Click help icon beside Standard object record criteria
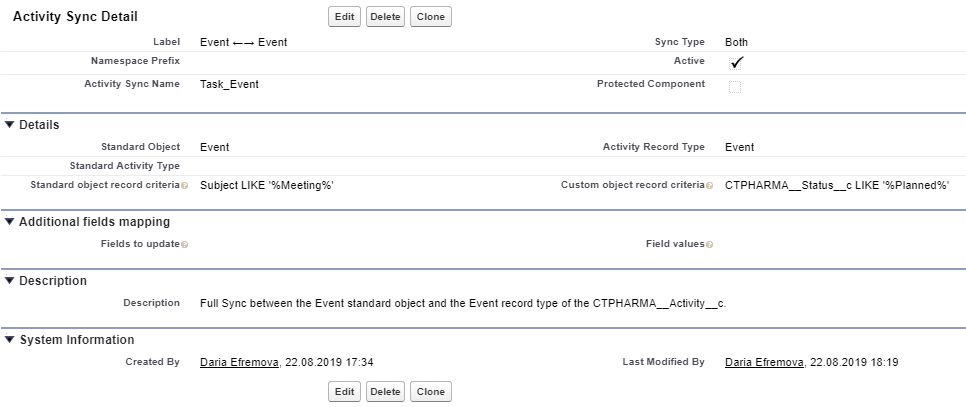The image size is (966, 407). click(x=185, y=186)
